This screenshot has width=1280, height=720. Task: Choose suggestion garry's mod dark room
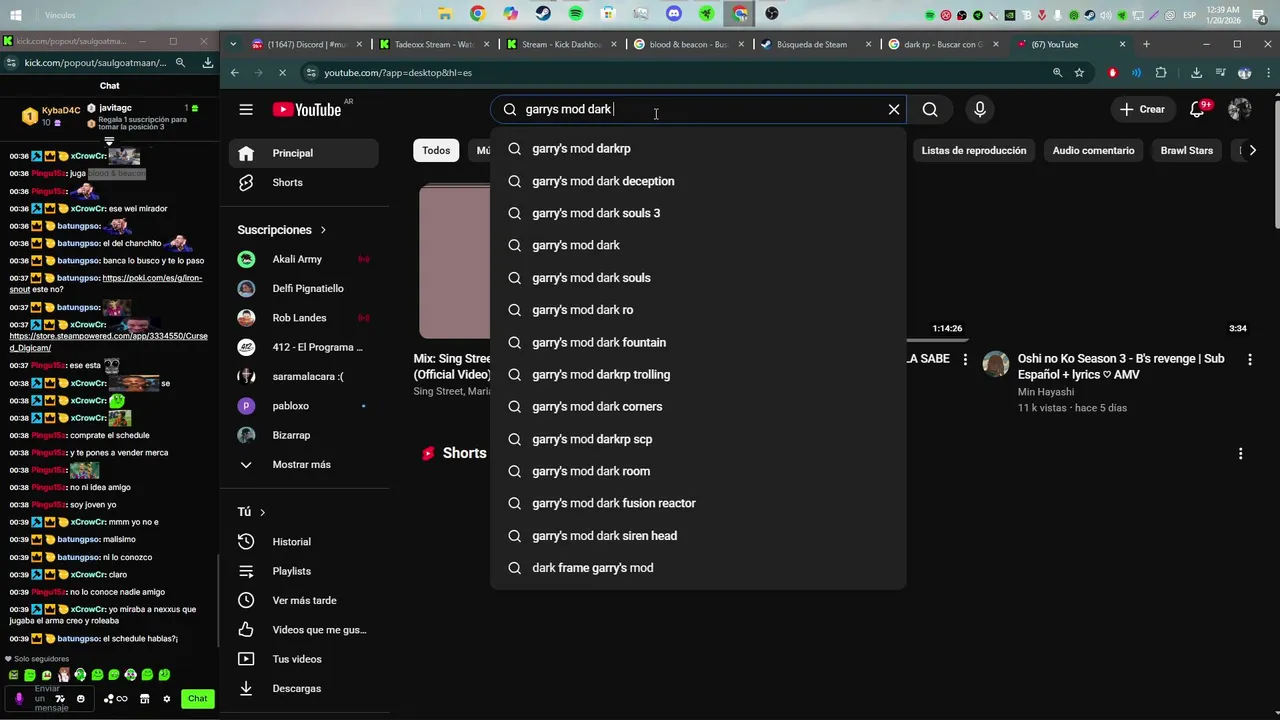point(698,471)
